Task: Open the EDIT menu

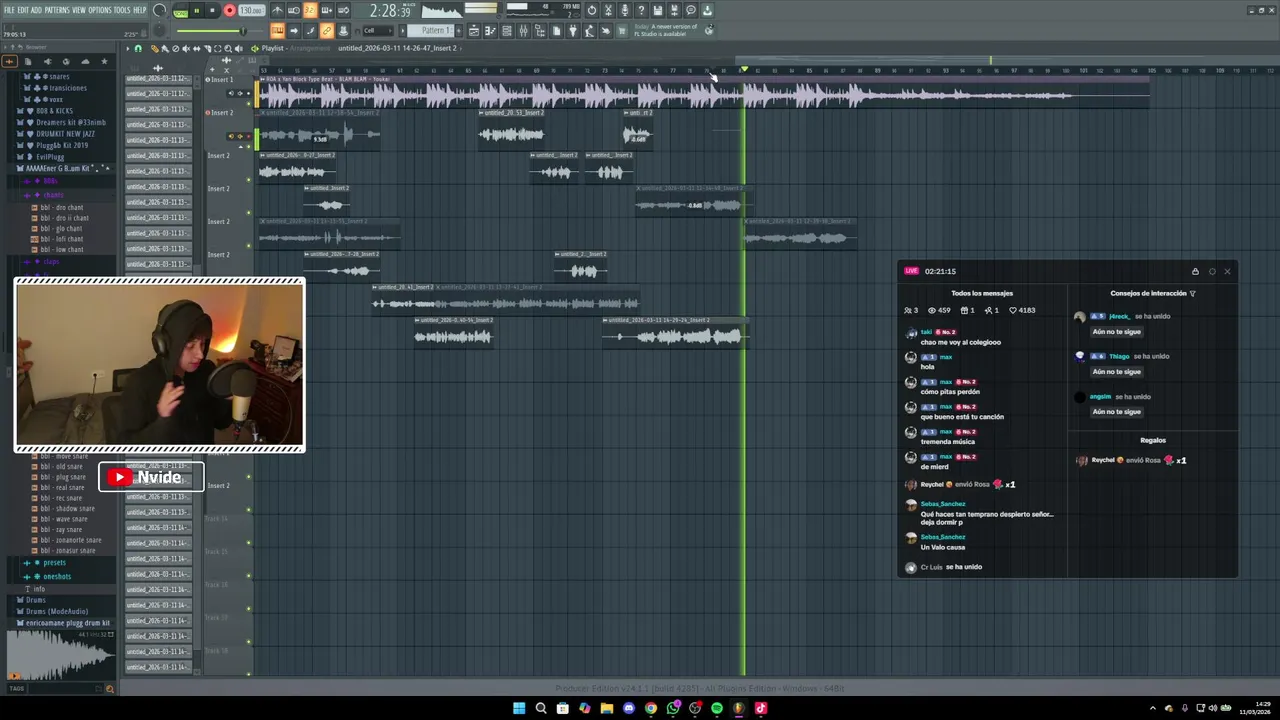Action: pyautogui.click(x=23, y=10)
